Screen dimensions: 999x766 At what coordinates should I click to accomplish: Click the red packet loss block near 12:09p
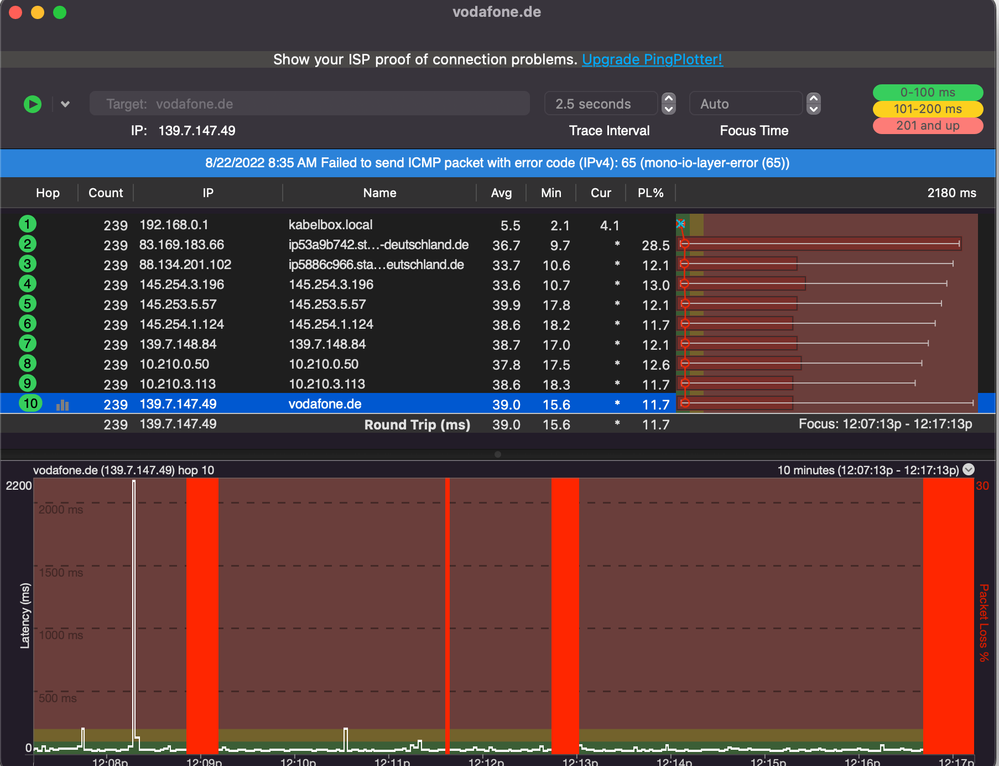(202, 616)
